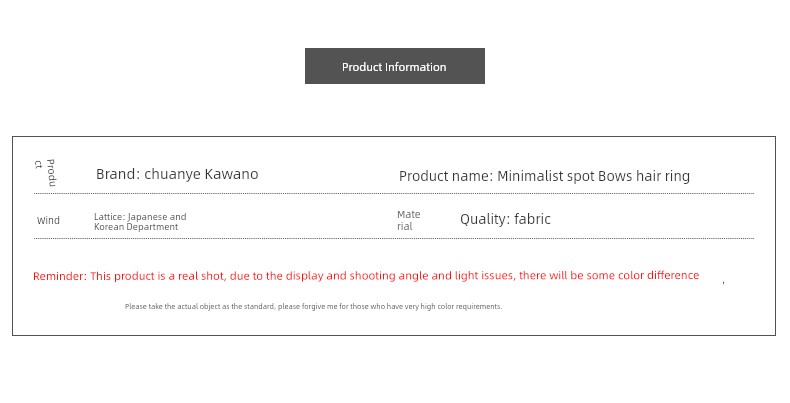Click the Product name: Minimalist spot Bows hair ring
The height and width of the screenshot is (403, 790).
pos(544,176)
